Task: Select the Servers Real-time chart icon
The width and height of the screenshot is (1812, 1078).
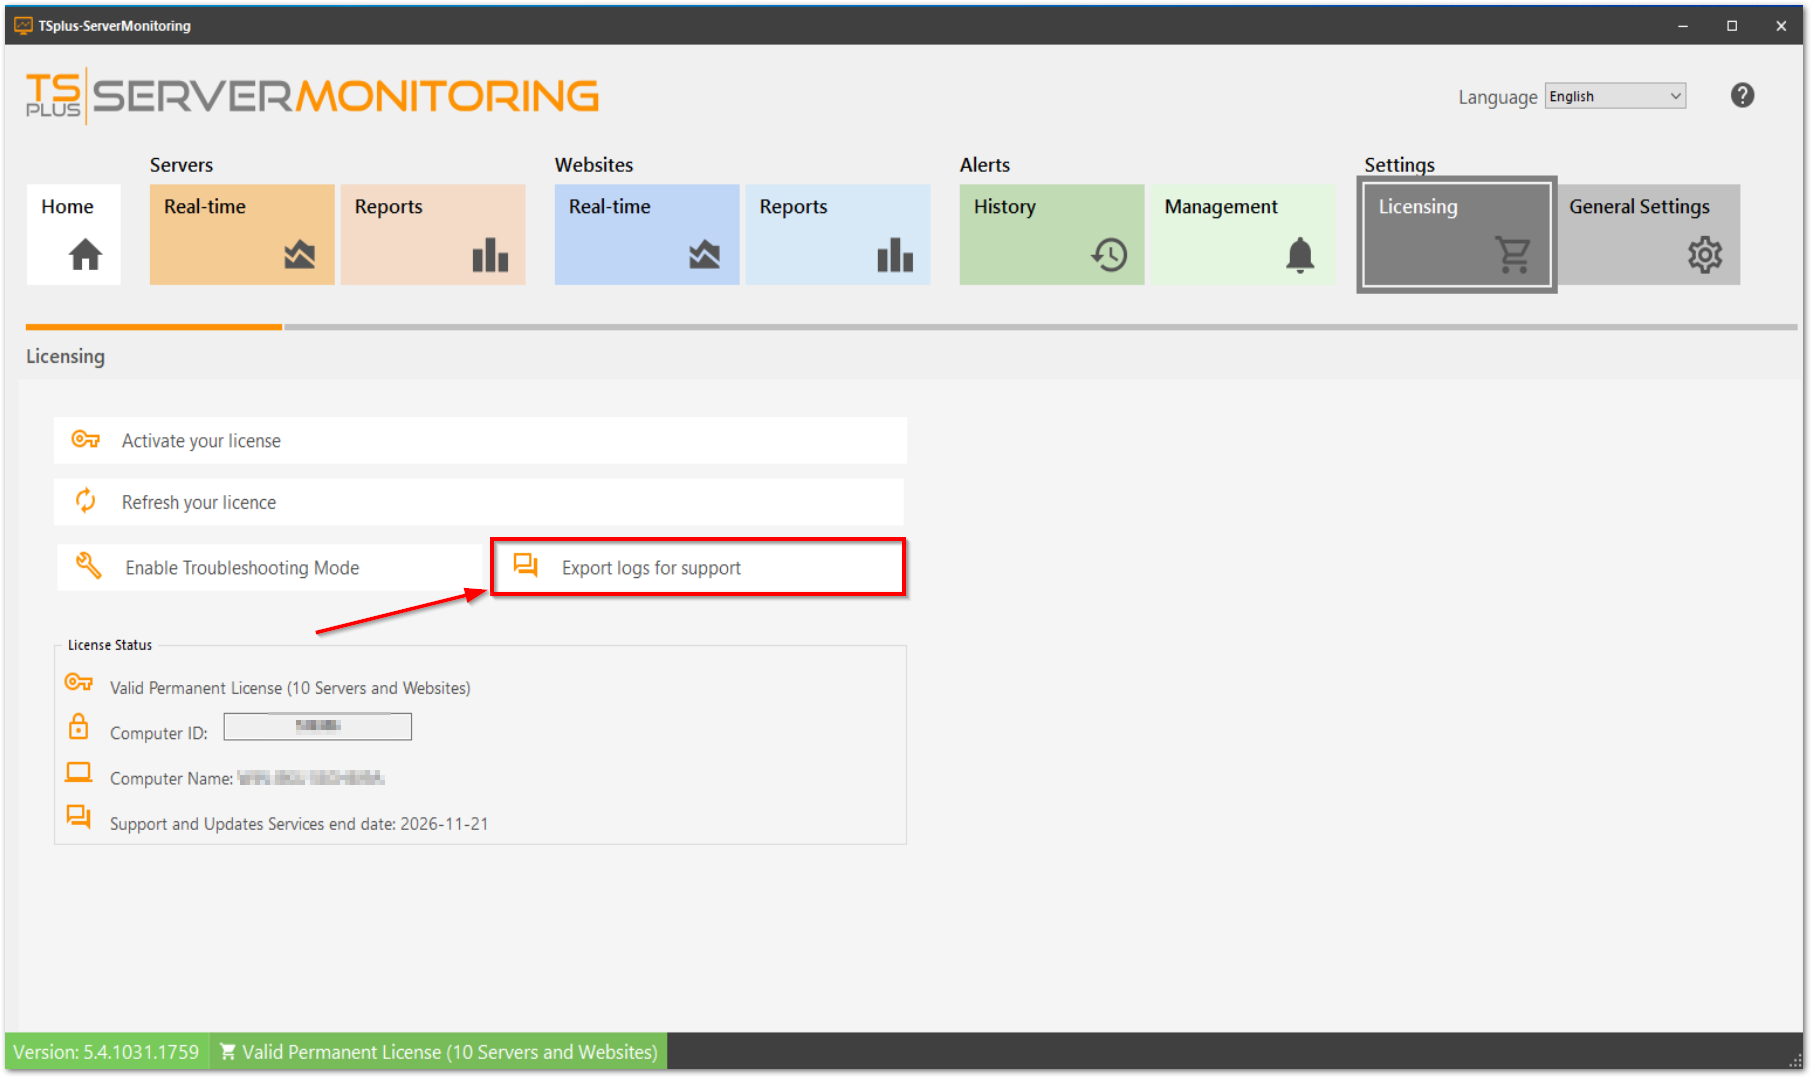Action: (299, 254)
